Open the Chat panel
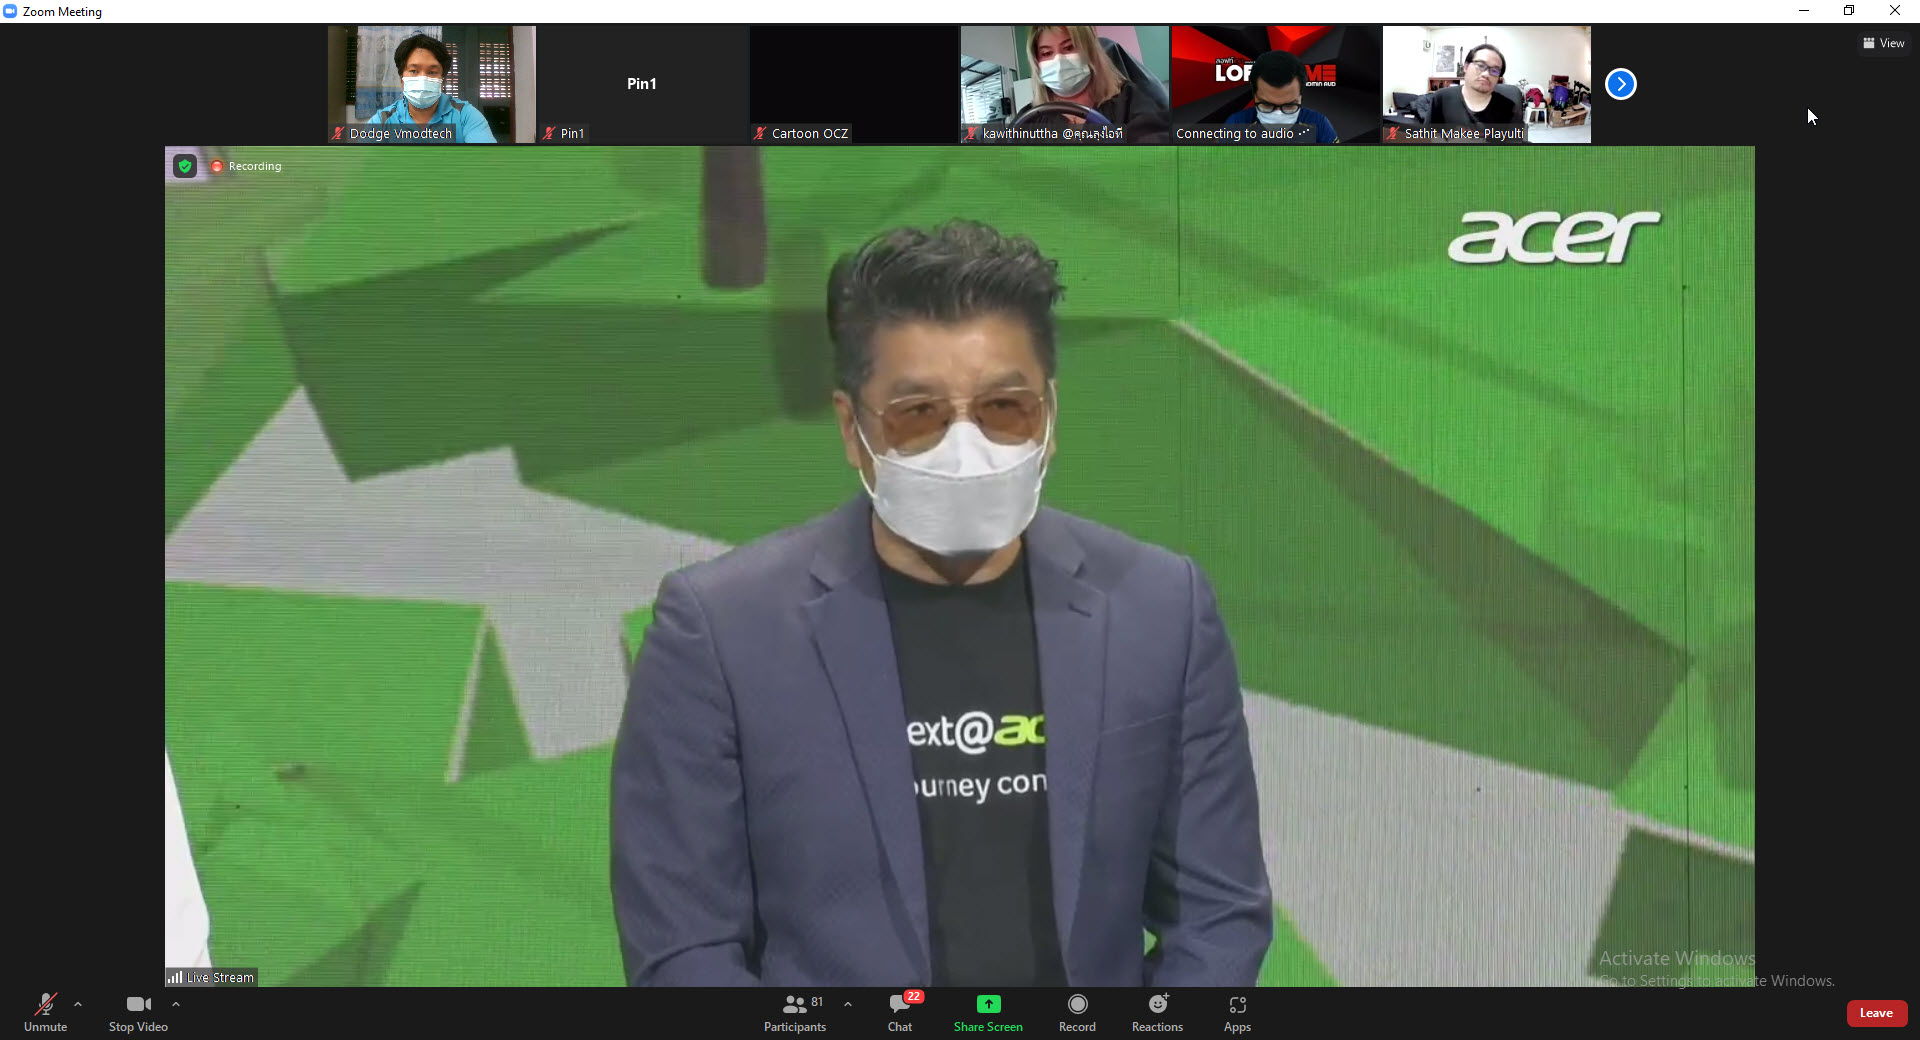The height and width of the screenshot is (1040, 1920). click(x=900, y=1012)
